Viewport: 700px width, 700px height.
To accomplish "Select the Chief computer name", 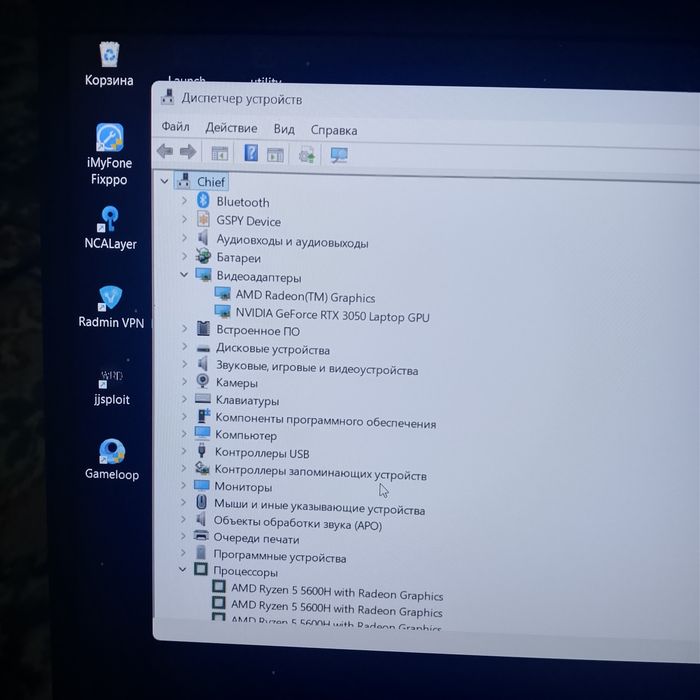I will click(211, 182).
